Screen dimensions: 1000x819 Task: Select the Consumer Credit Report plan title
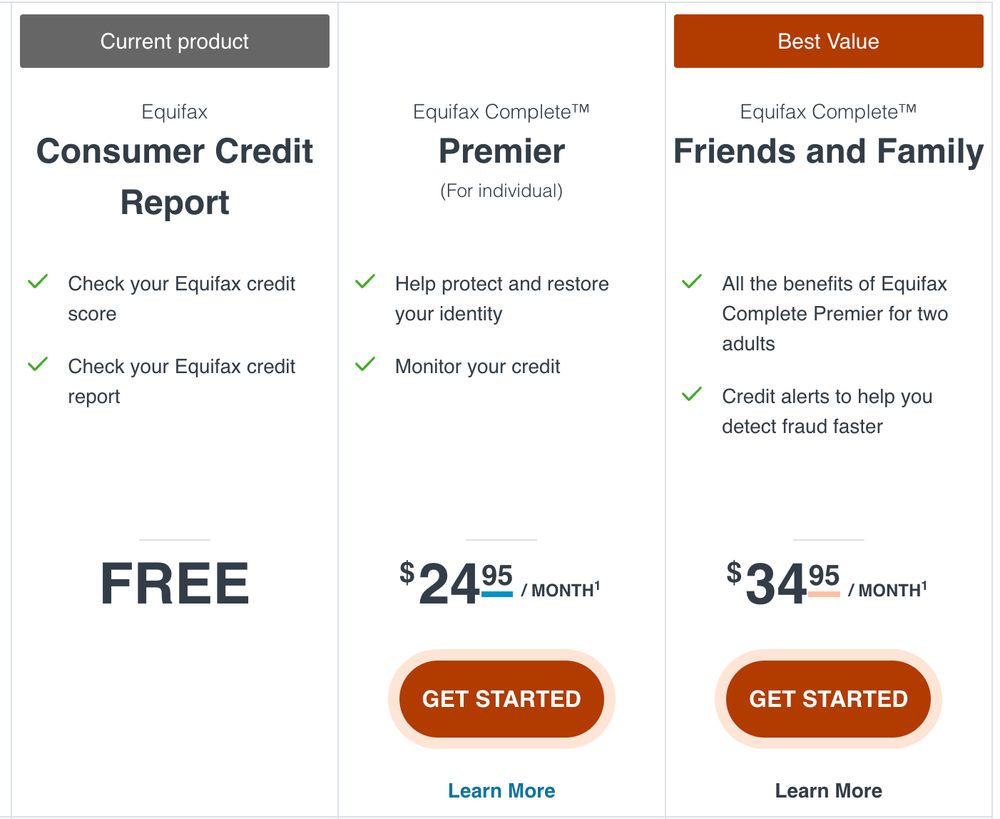tap(174, 176)
